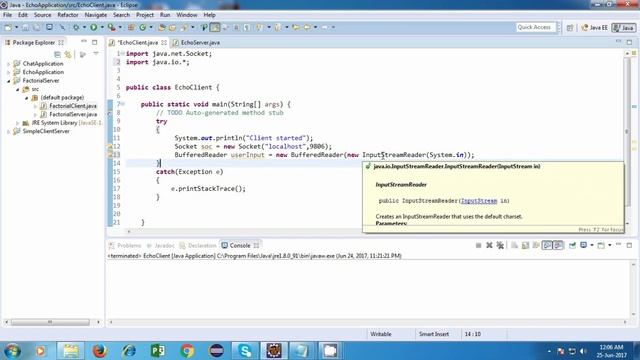Open the Declaration view tab

coord(198,245)
